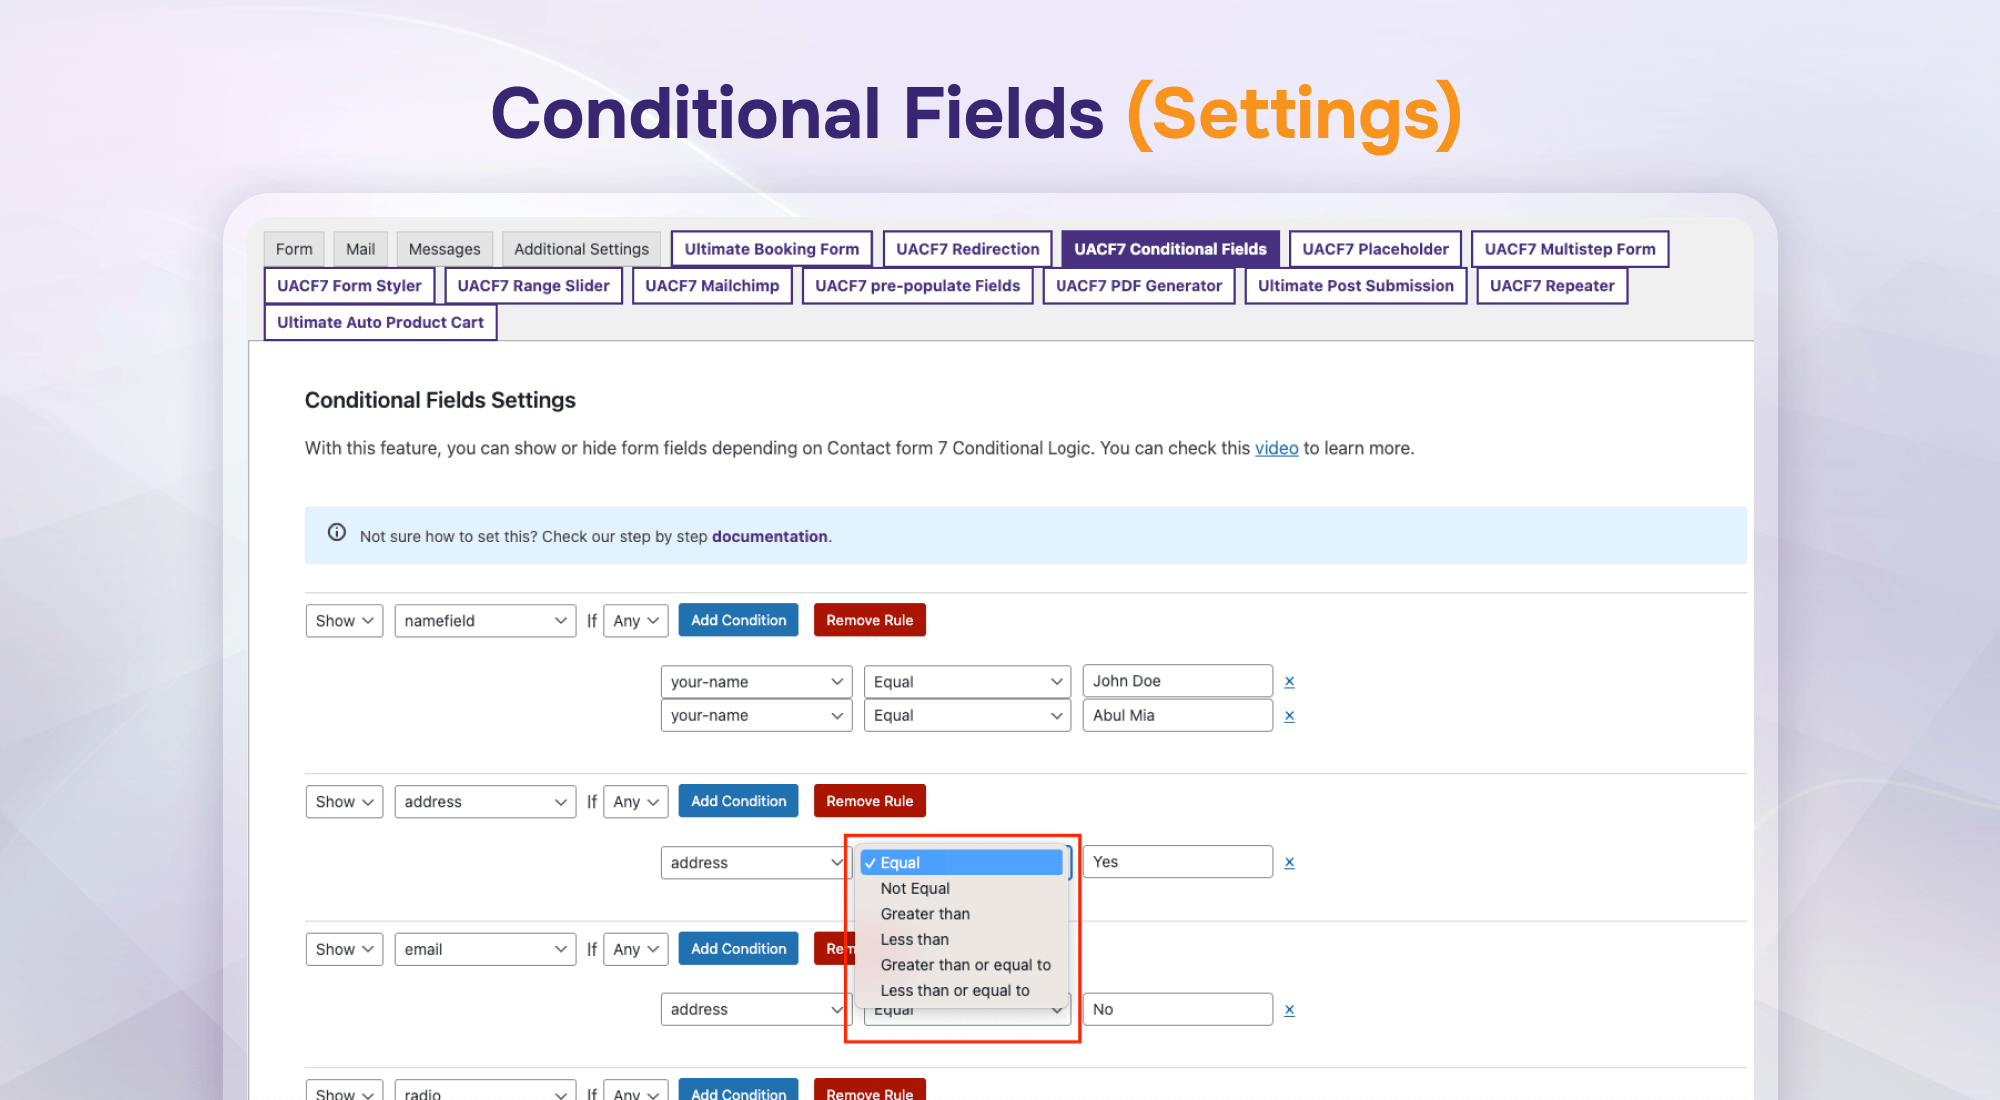2000x1100 pixels.
Task: Pick Less than or equal to option
Action: pos(961,990)
